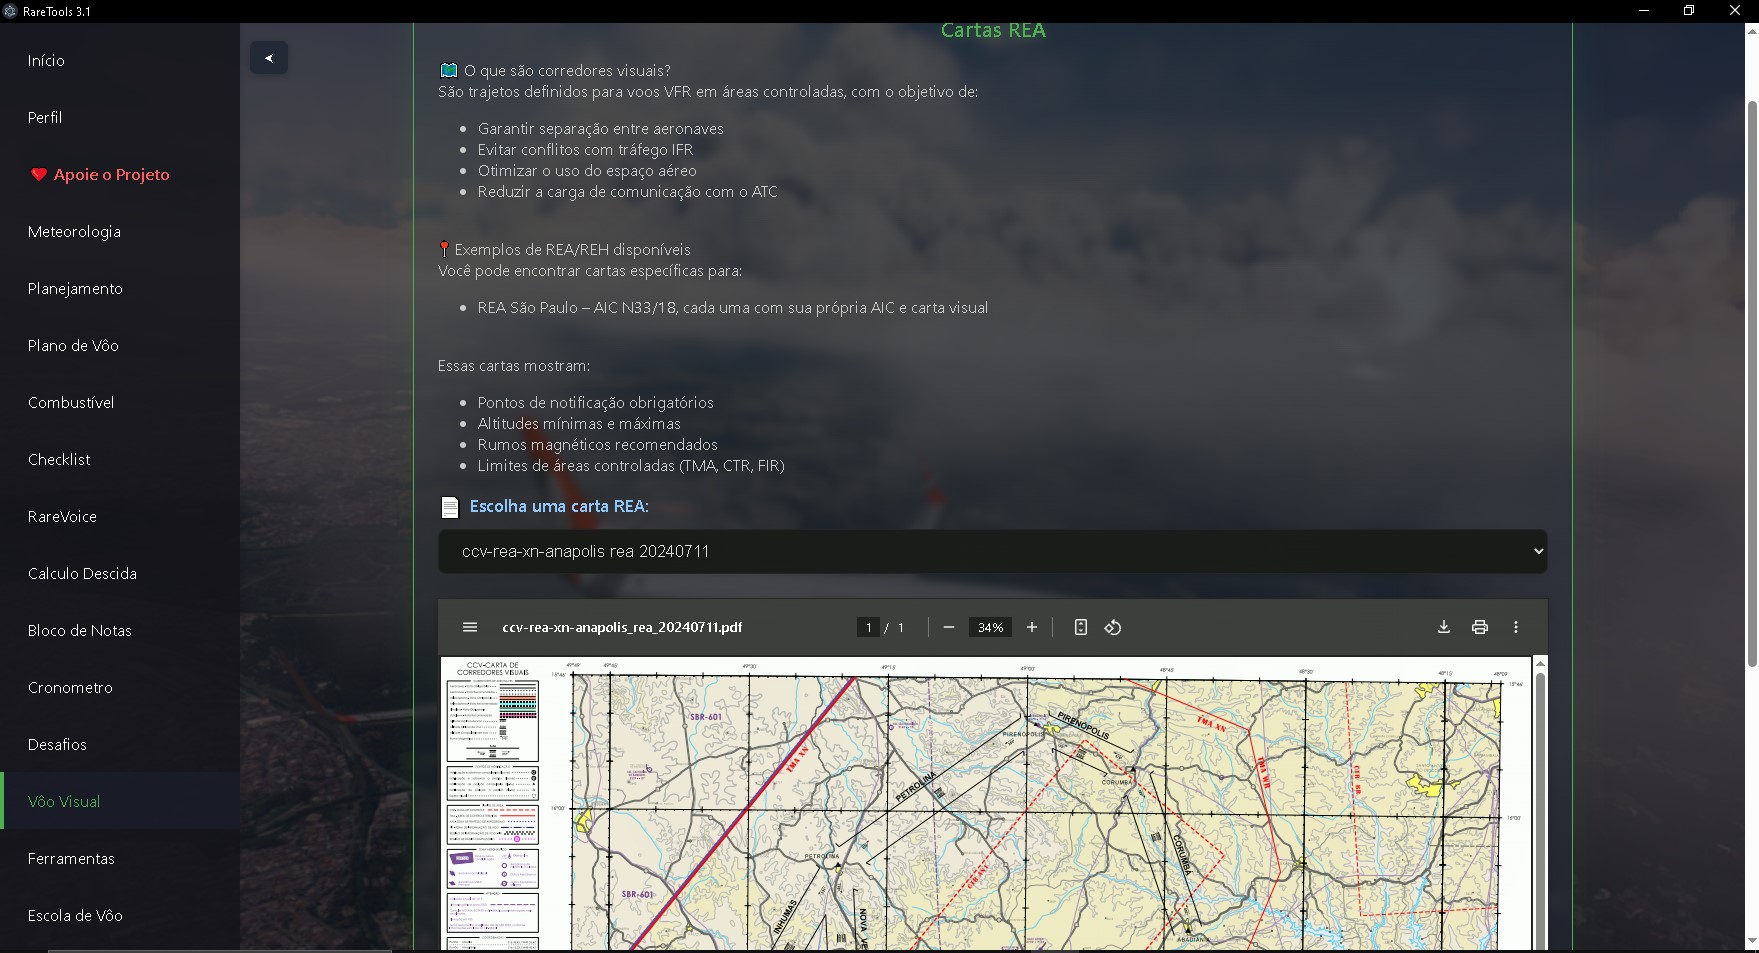The width and height of the screenshot is (1759, 953).
Task: Open the Checklist menu item
Action: click(59, 459)
